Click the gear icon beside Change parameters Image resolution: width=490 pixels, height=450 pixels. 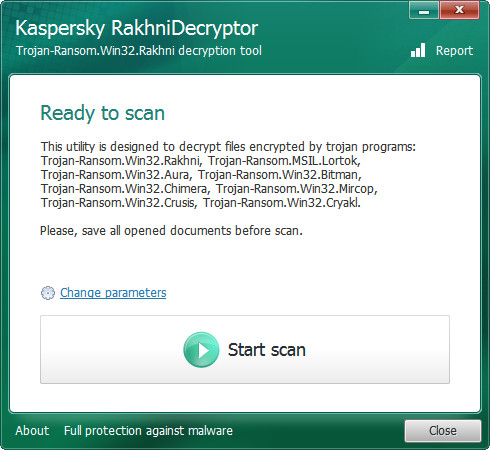click(x=48, y=293)
